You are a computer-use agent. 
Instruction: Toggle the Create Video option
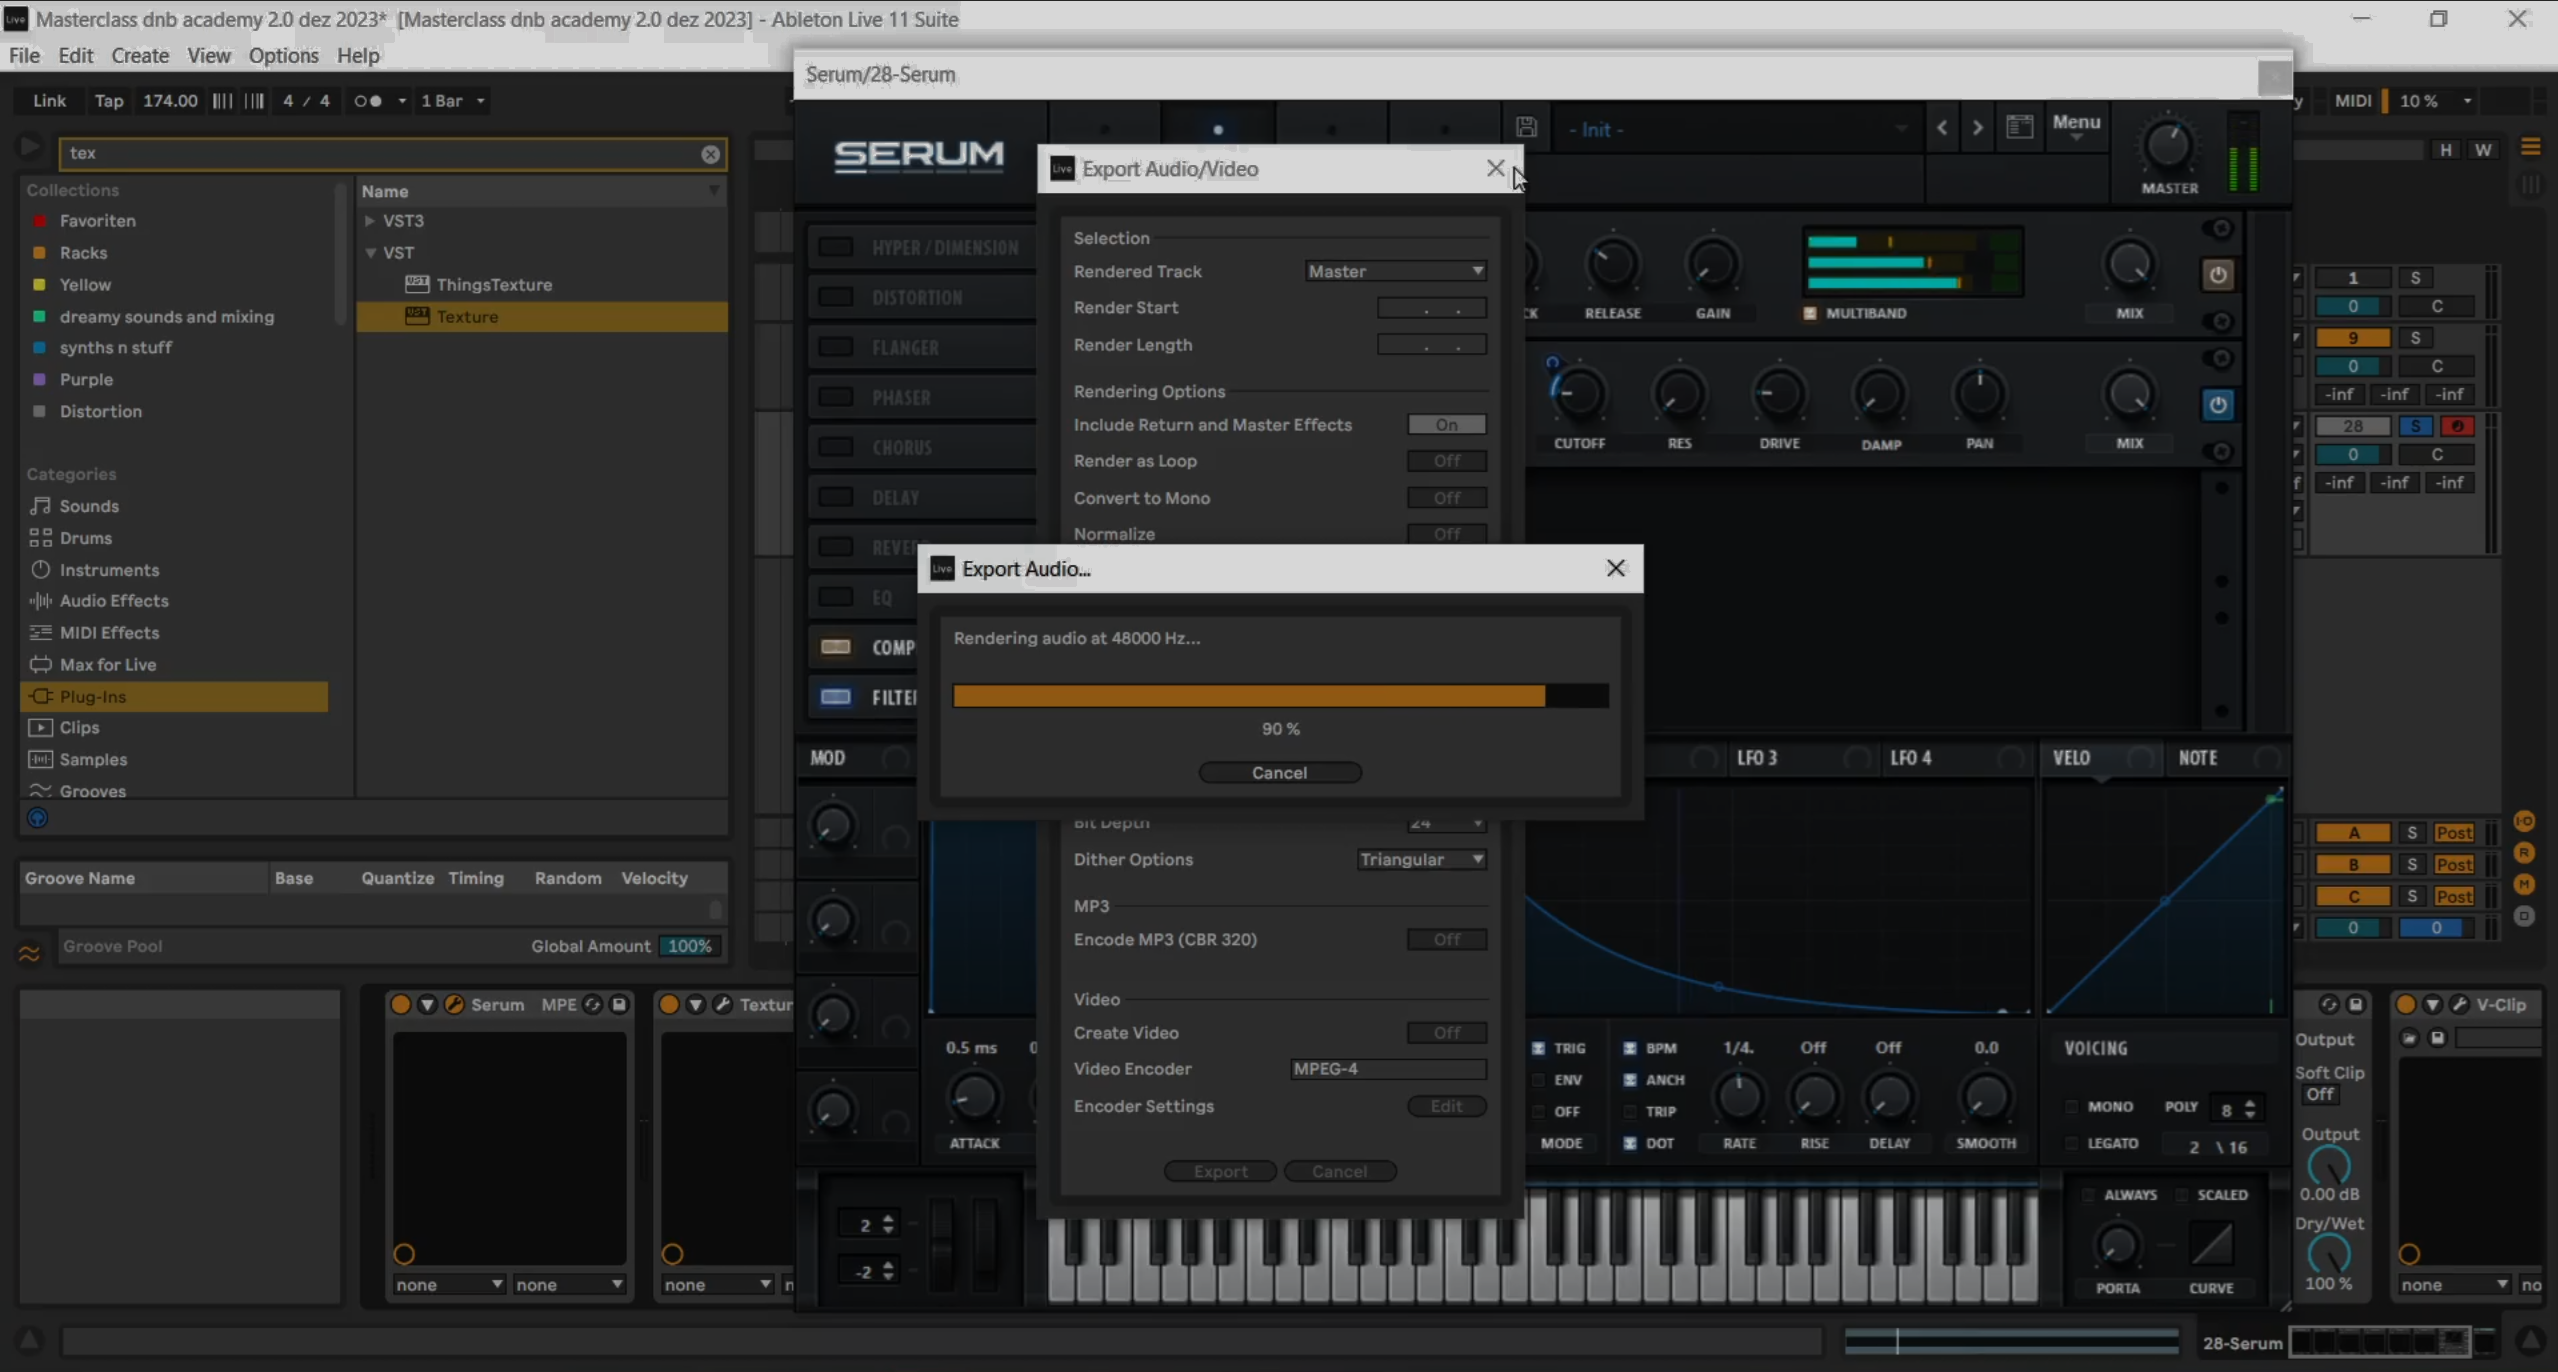(x=1446, y=1033)
